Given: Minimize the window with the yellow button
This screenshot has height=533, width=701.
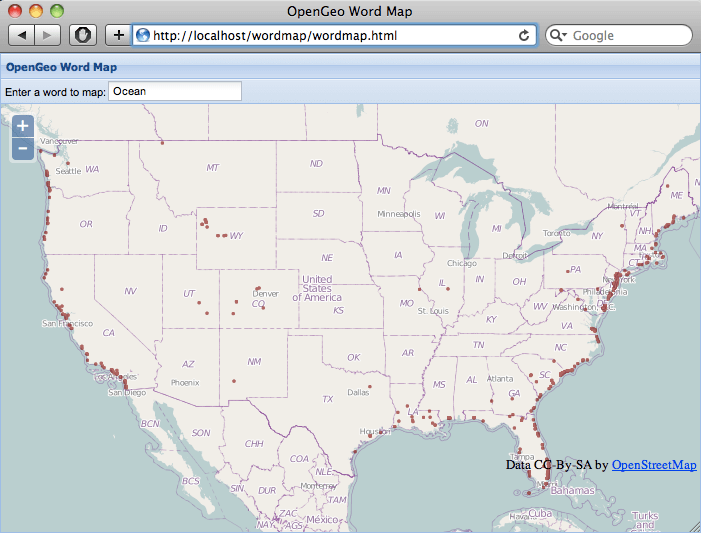Looking at the screenshot, I should [x=36, y=11].
